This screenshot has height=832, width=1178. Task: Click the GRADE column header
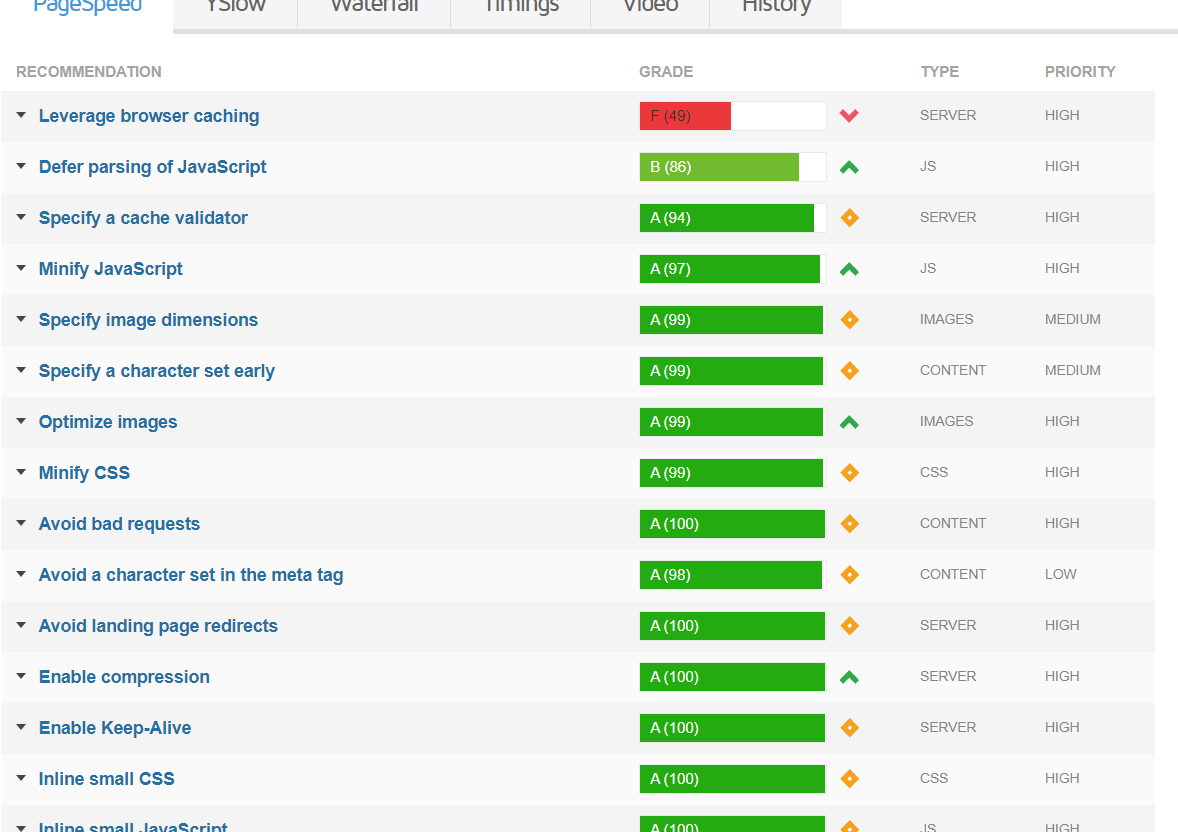pyautogui.click(x=666, y=71)
